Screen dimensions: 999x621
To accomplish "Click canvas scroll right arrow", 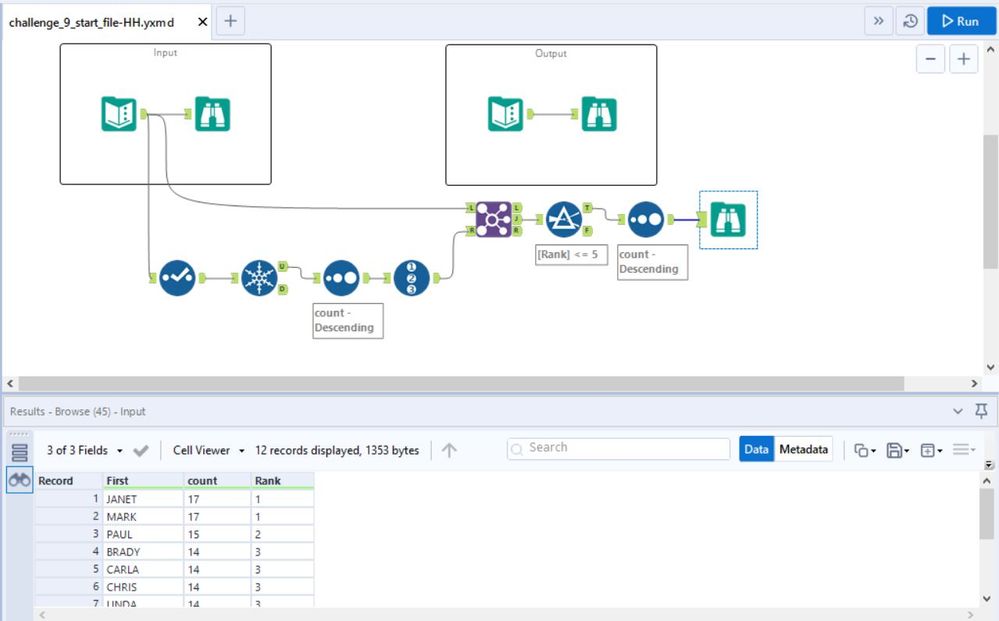I will tap(974, 383).
